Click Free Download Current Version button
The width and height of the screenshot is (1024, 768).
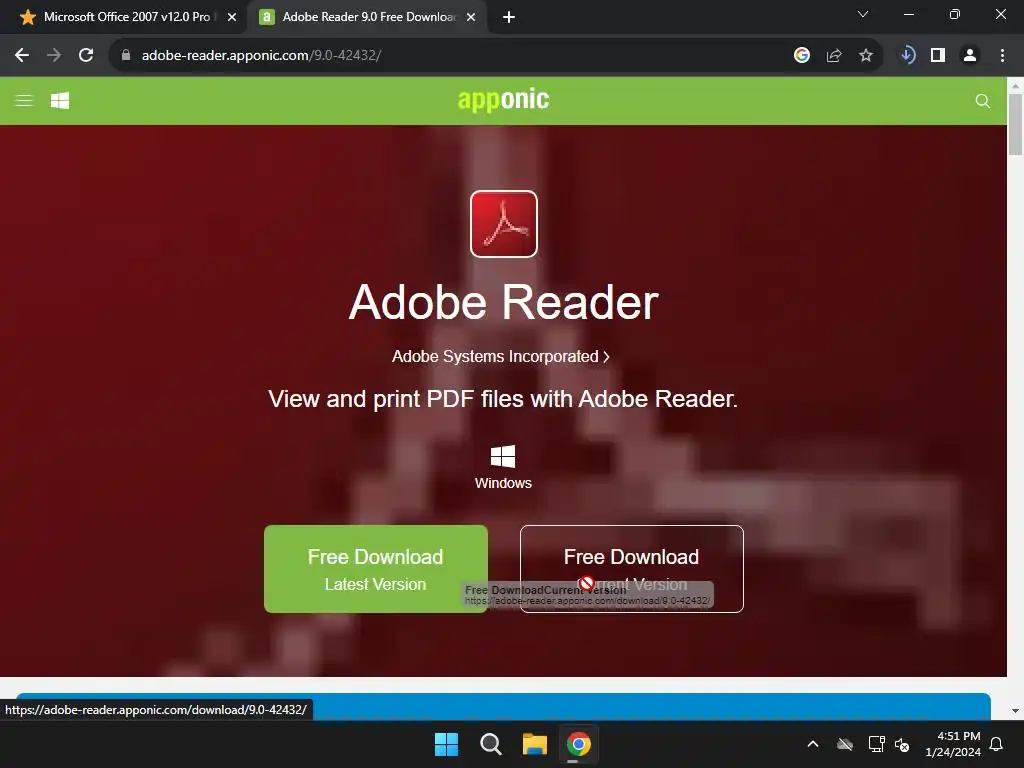(x=632, y=569)
